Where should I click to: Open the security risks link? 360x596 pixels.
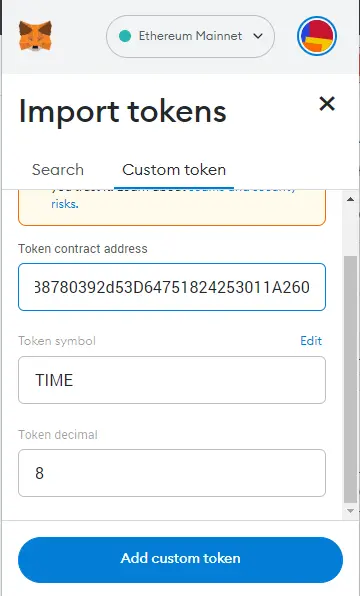65,204
